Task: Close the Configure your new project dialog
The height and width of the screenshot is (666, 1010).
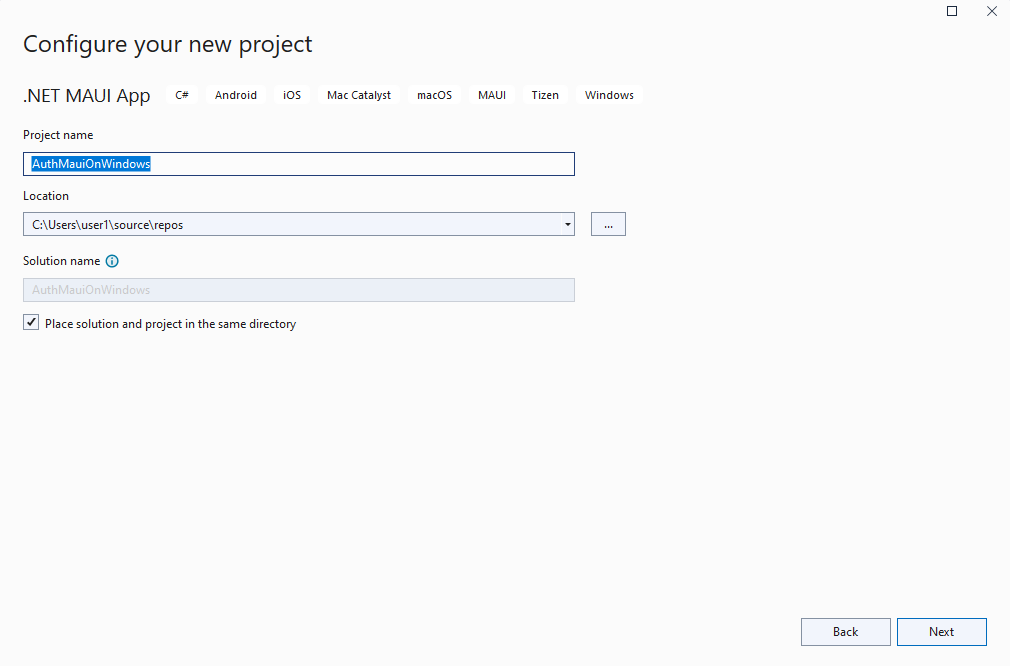Action: (991, 11)
